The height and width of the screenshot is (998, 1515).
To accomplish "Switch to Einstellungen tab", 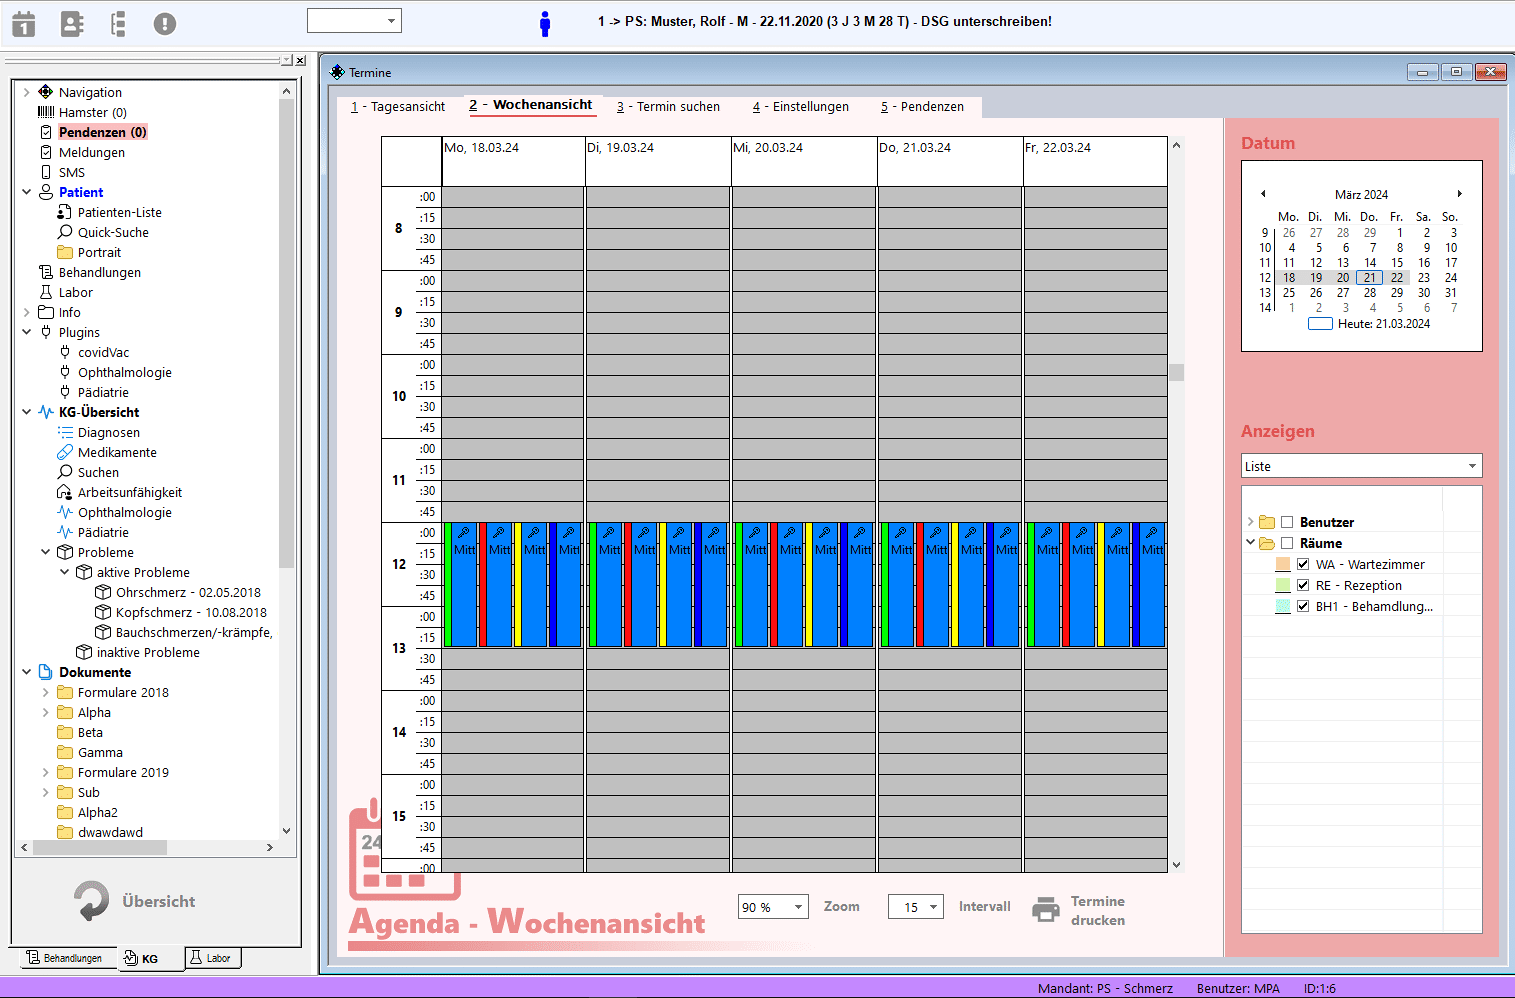I will (800, 107).
